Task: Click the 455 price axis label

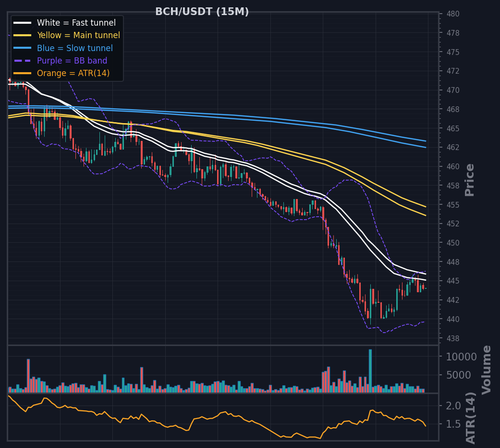Action: (453, 205)
